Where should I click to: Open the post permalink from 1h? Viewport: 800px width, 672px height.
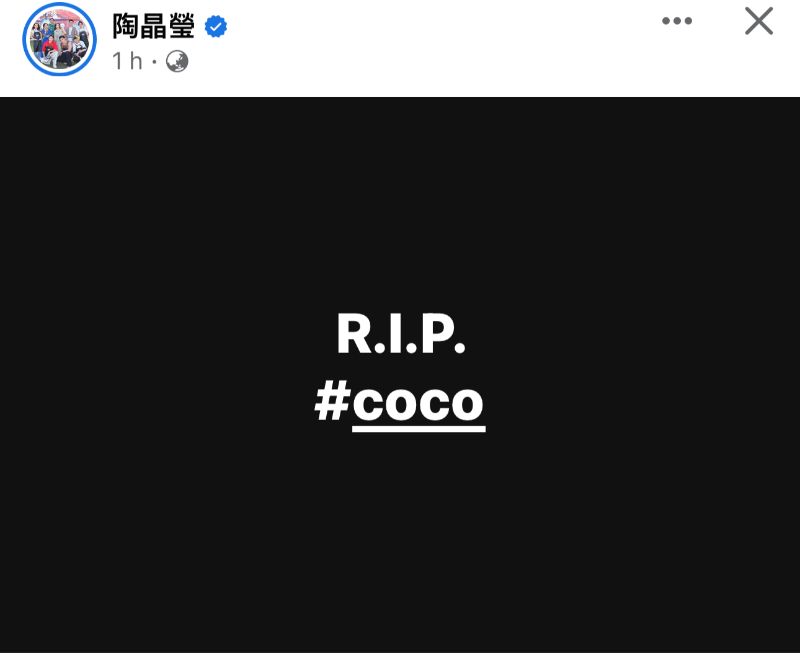[x=127, y=61]
